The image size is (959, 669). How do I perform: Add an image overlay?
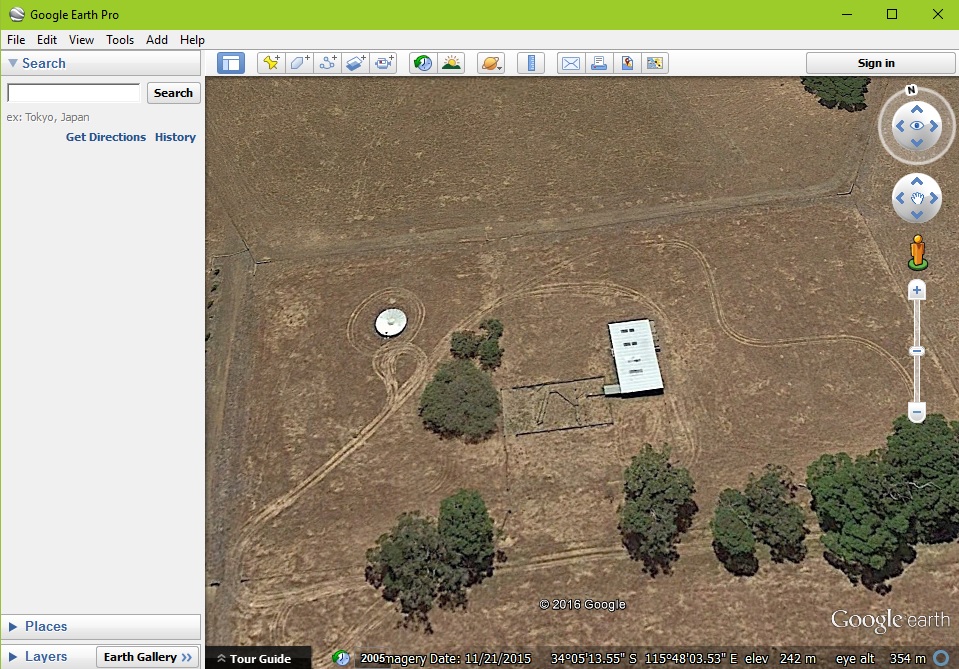point(355,63)
